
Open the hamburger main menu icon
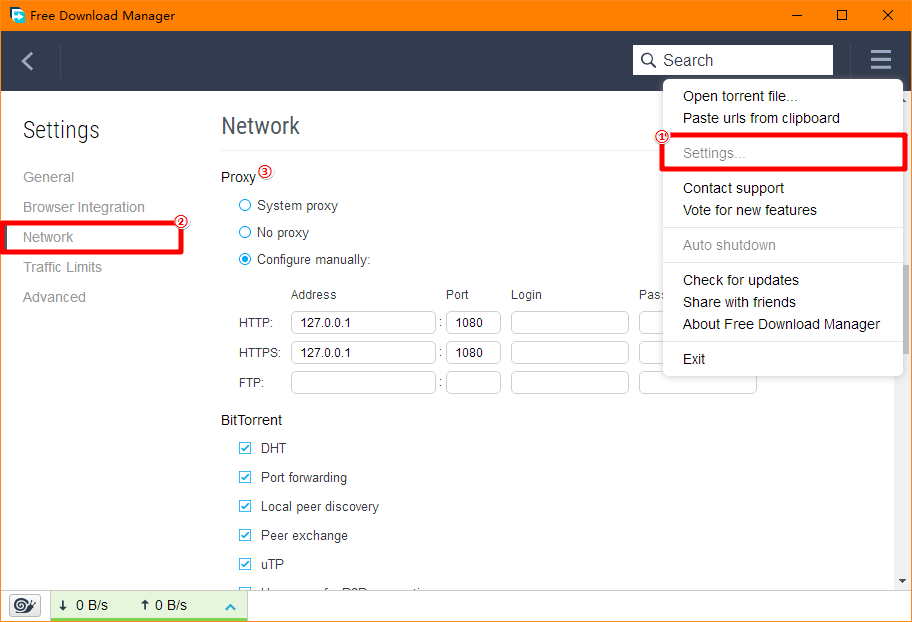[x=881, y=59]
